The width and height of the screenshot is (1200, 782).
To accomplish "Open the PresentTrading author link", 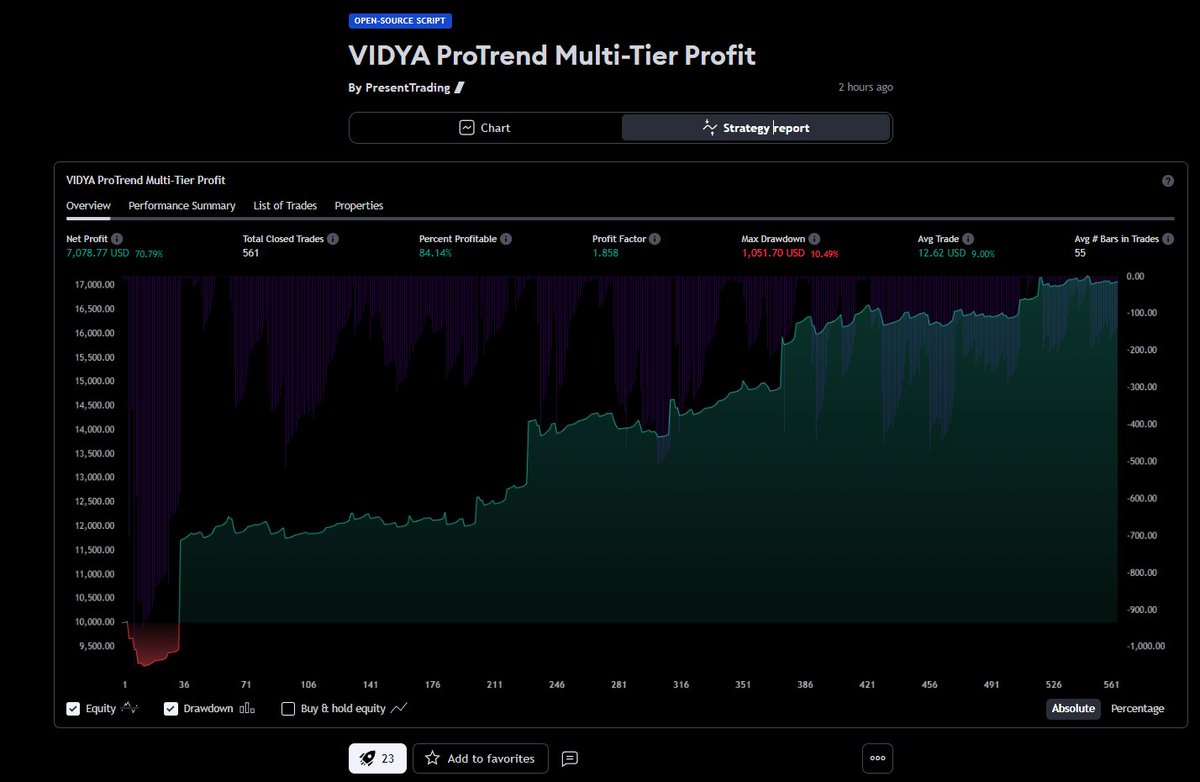I will point(407,88).
